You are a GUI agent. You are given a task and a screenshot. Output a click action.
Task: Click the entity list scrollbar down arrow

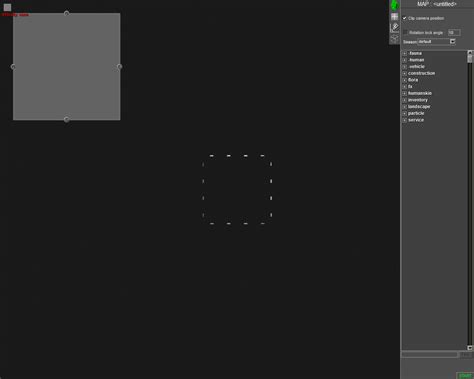click(470, 348)
